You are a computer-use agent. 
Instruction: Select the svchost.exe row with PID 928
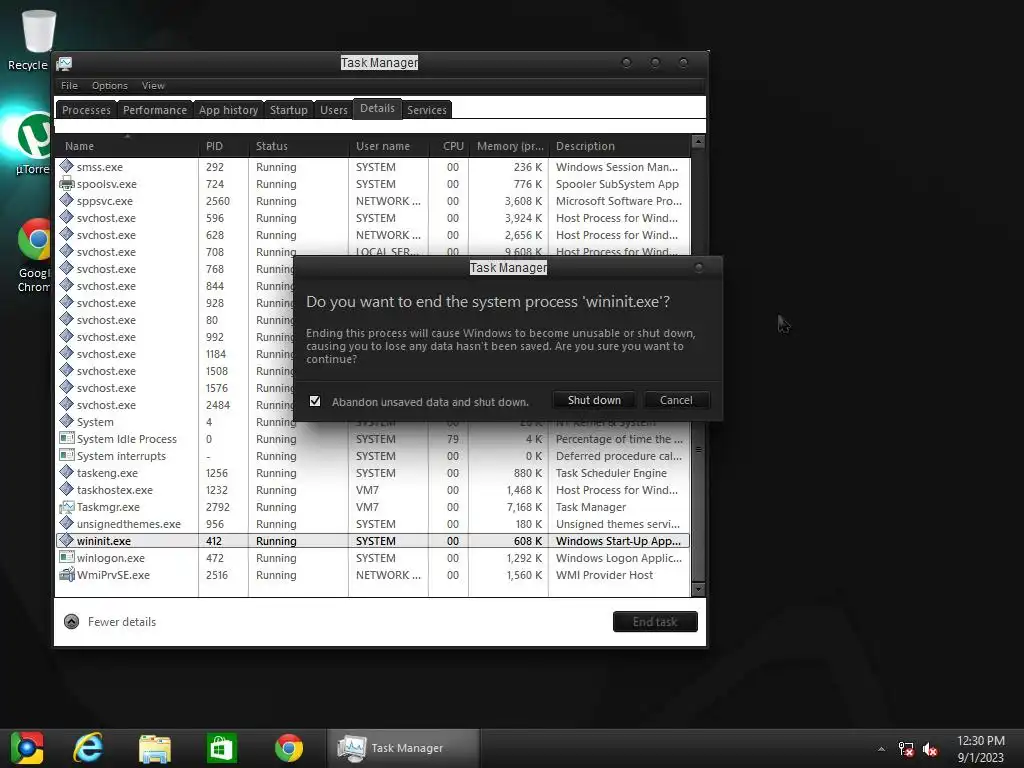pos(176,303)
